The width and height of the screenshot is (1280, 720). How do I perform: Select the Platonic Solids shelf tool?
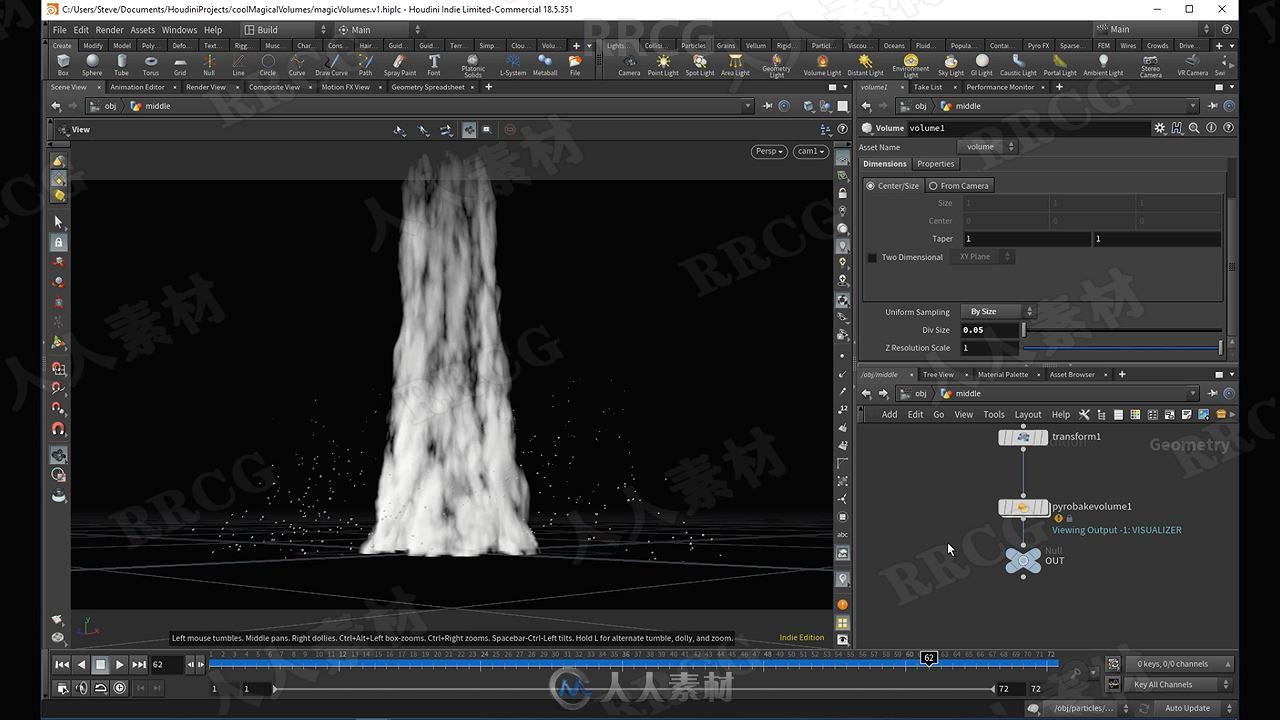pyautogui.click(x=473, y=66)
